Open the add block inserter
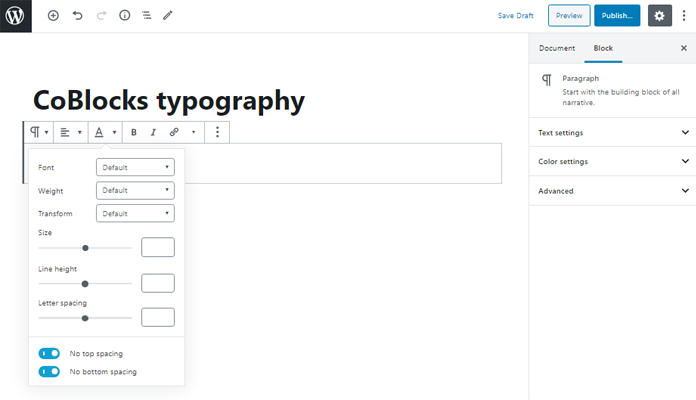Viewport: 696px width, 400px height. pyautogui.click(x=53, y=16)
